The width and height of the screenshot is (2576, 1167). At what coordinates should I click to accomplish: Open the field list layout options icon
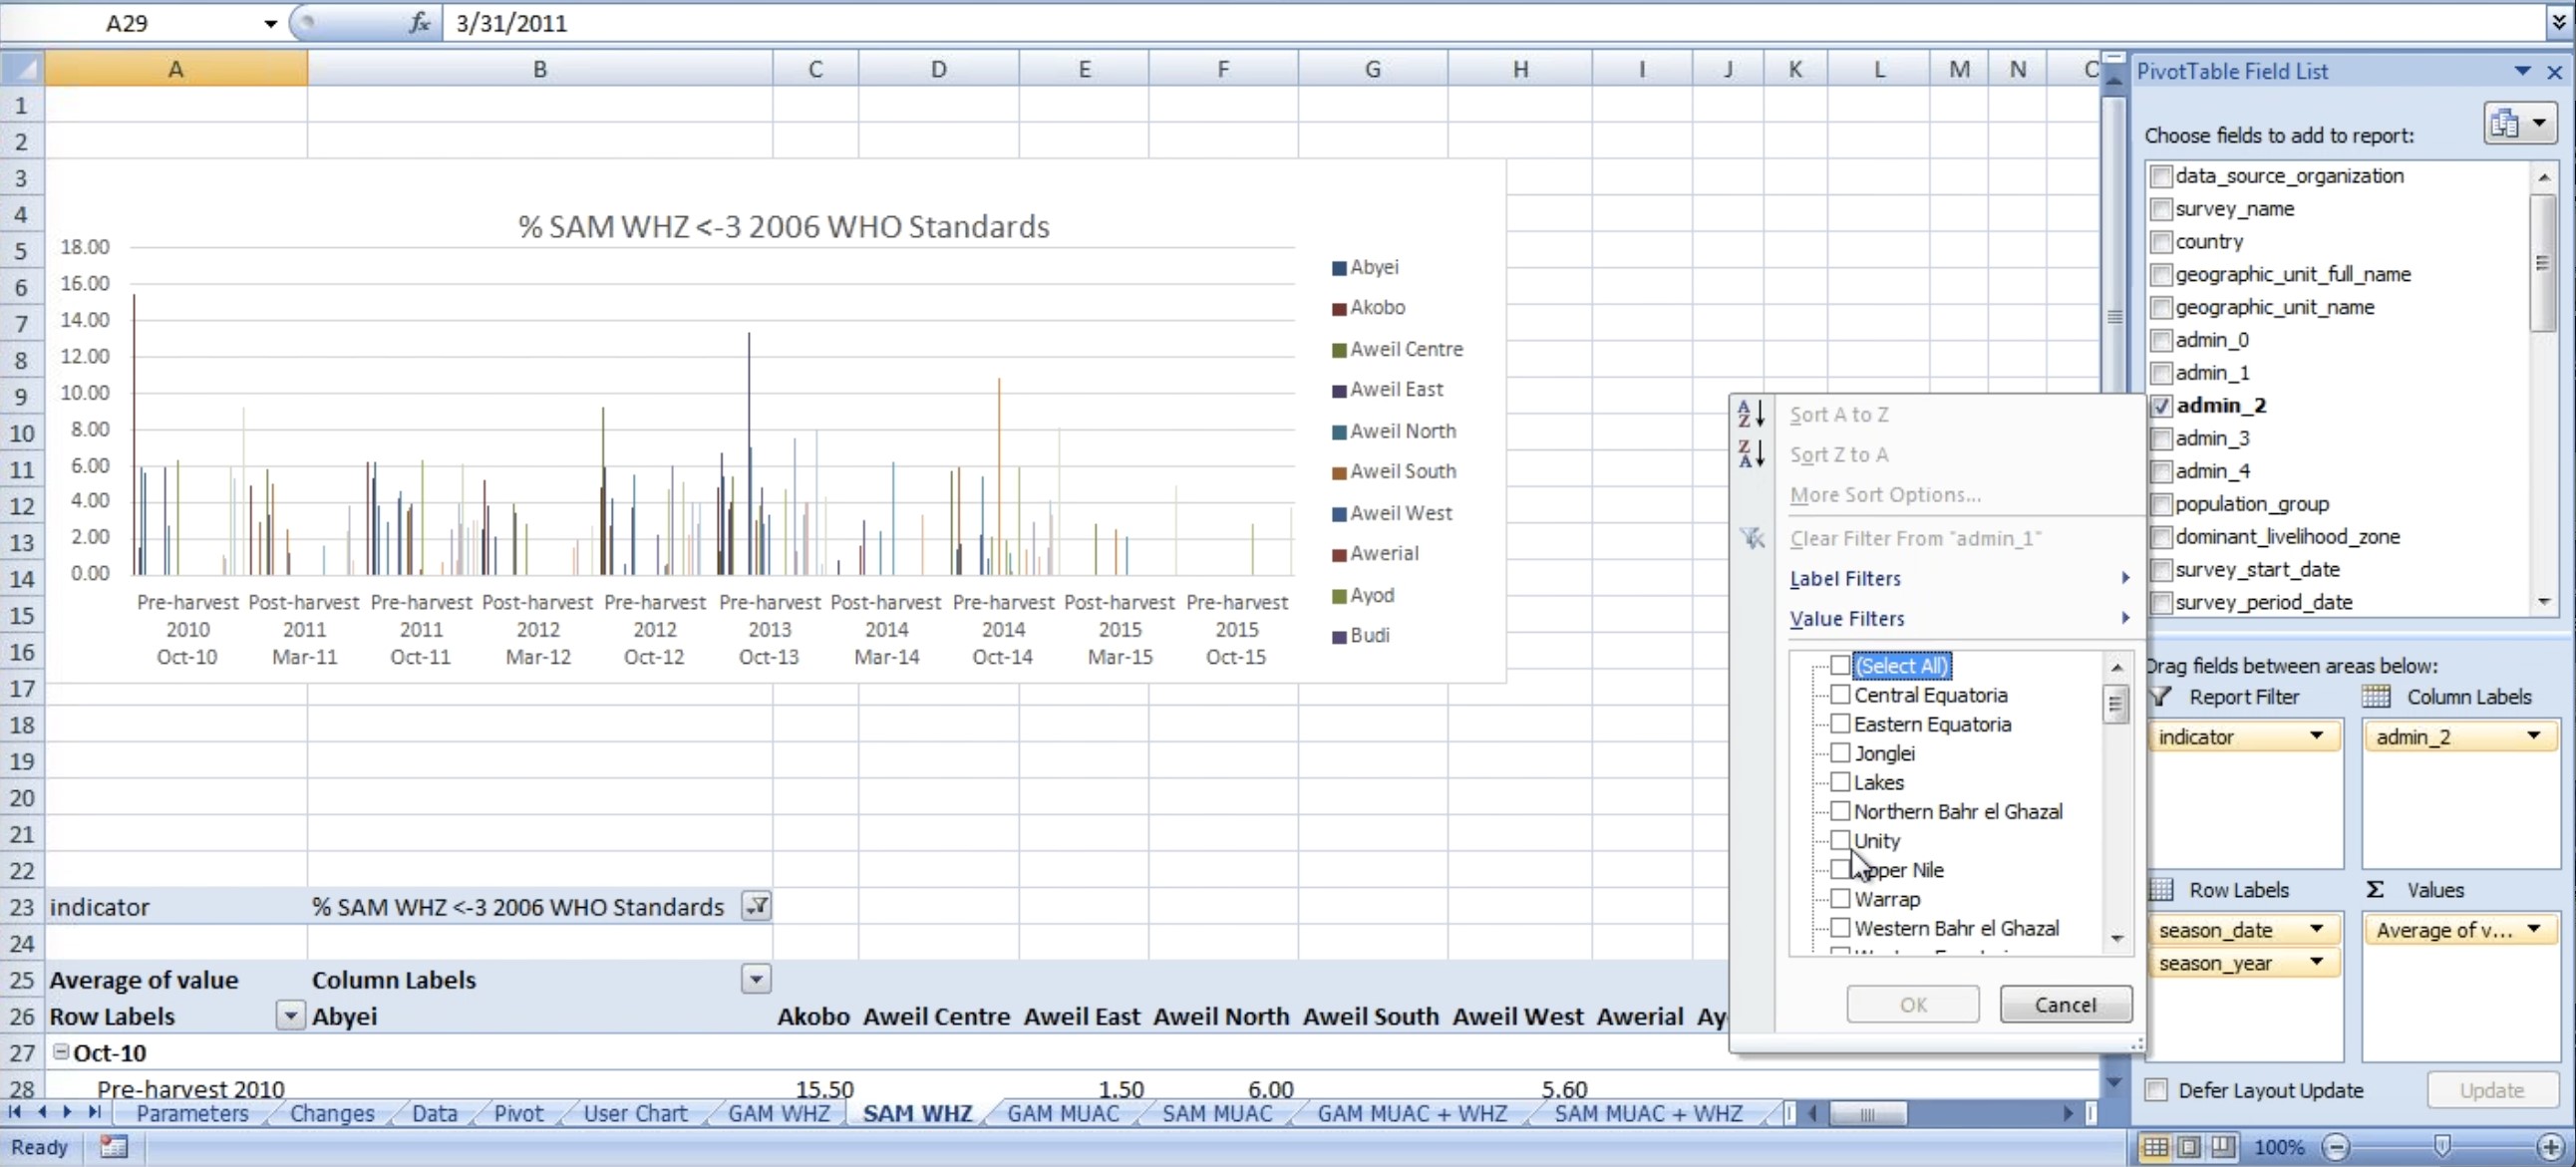coord(2519,123)
